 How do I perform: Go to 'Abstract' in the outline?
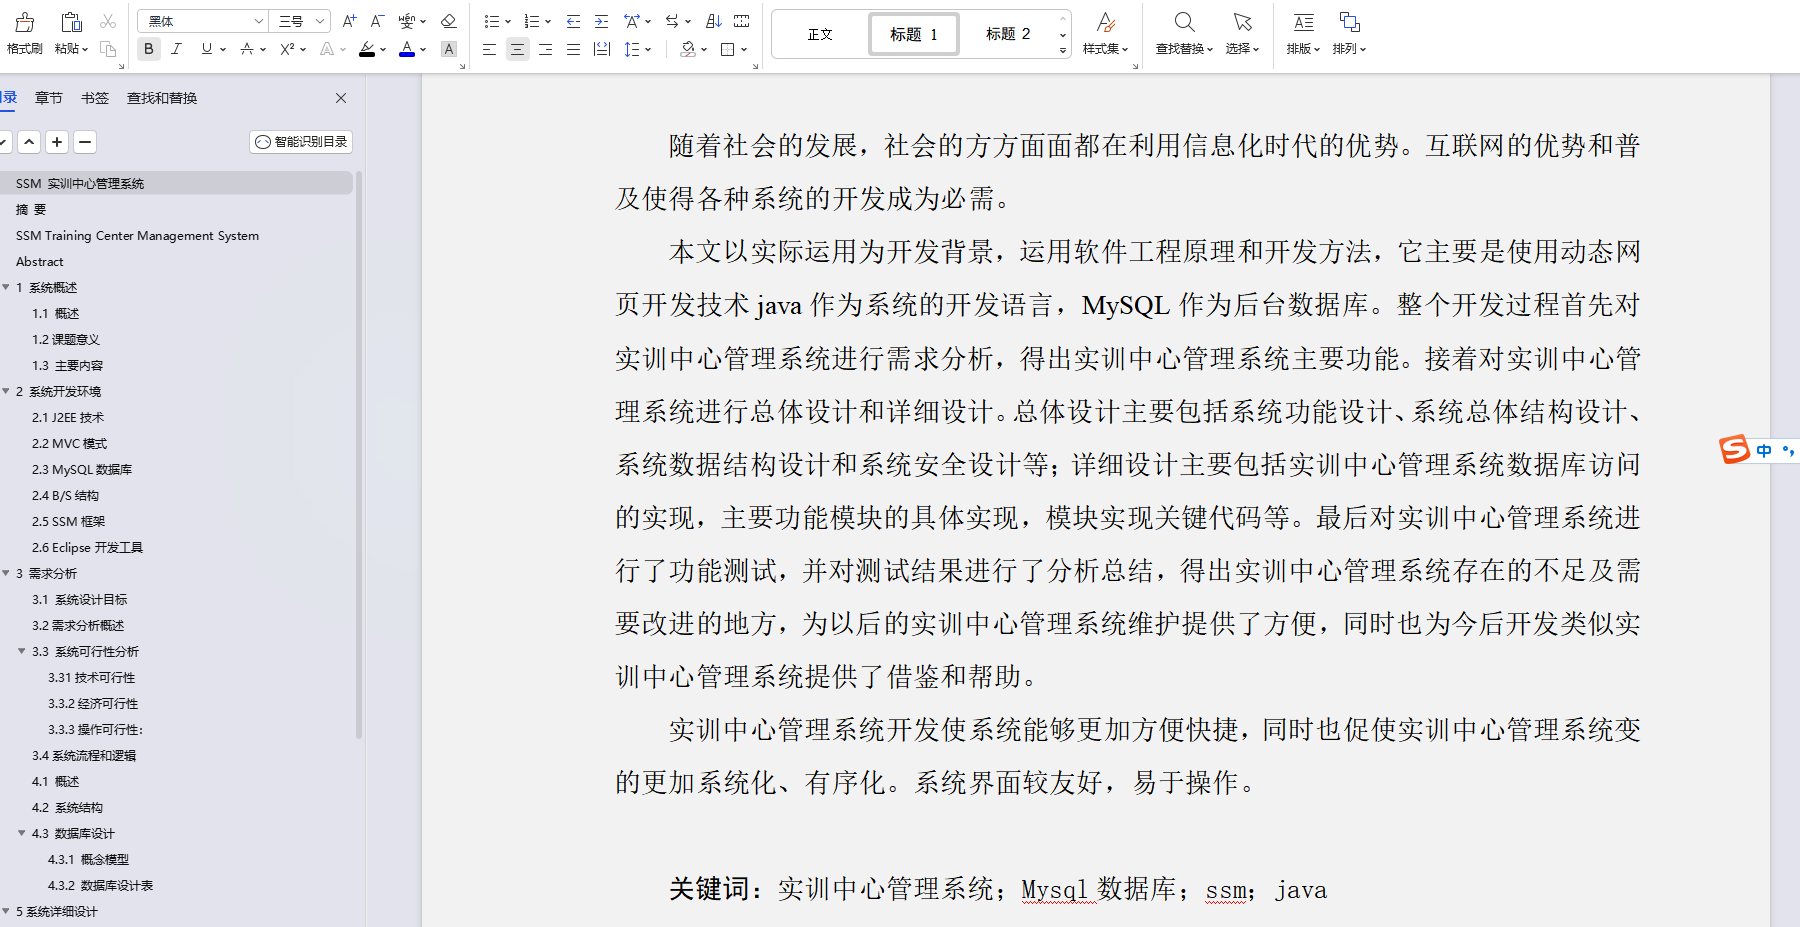[x=40, y=261]
